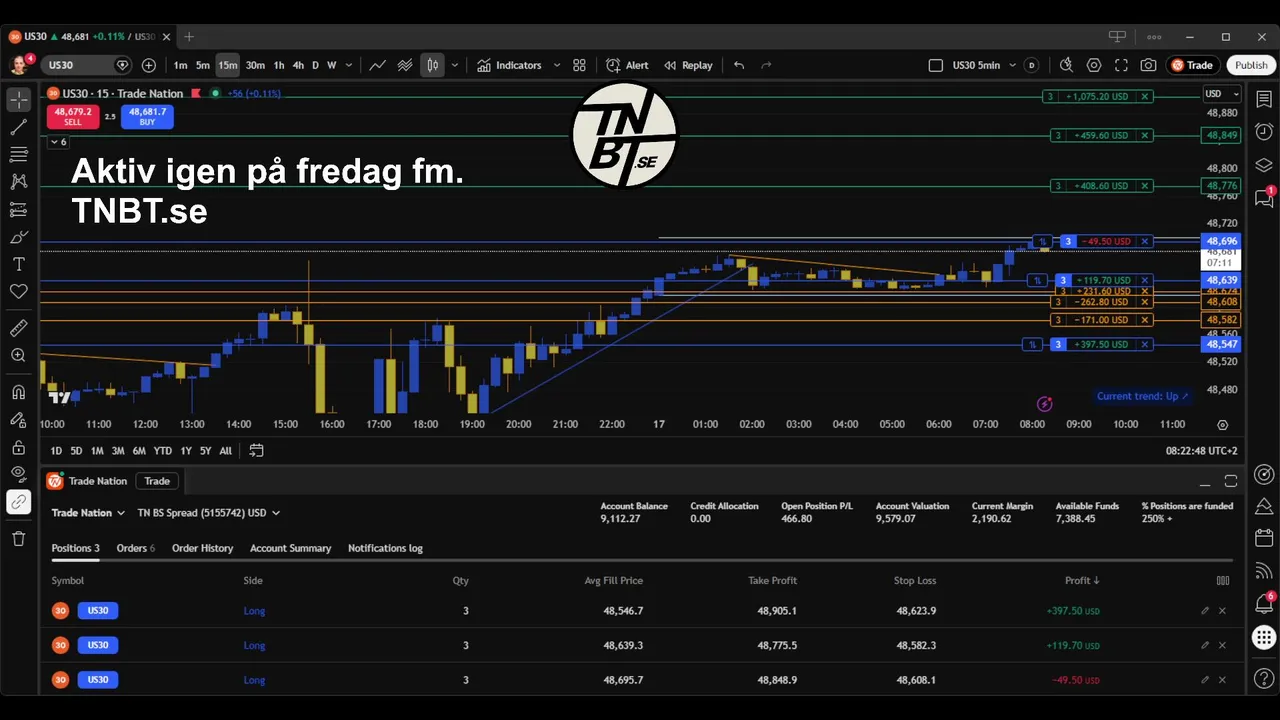Screen dimensions: 1280x720
Task: Open the alerts clock panel icon
Action: 1264,132
